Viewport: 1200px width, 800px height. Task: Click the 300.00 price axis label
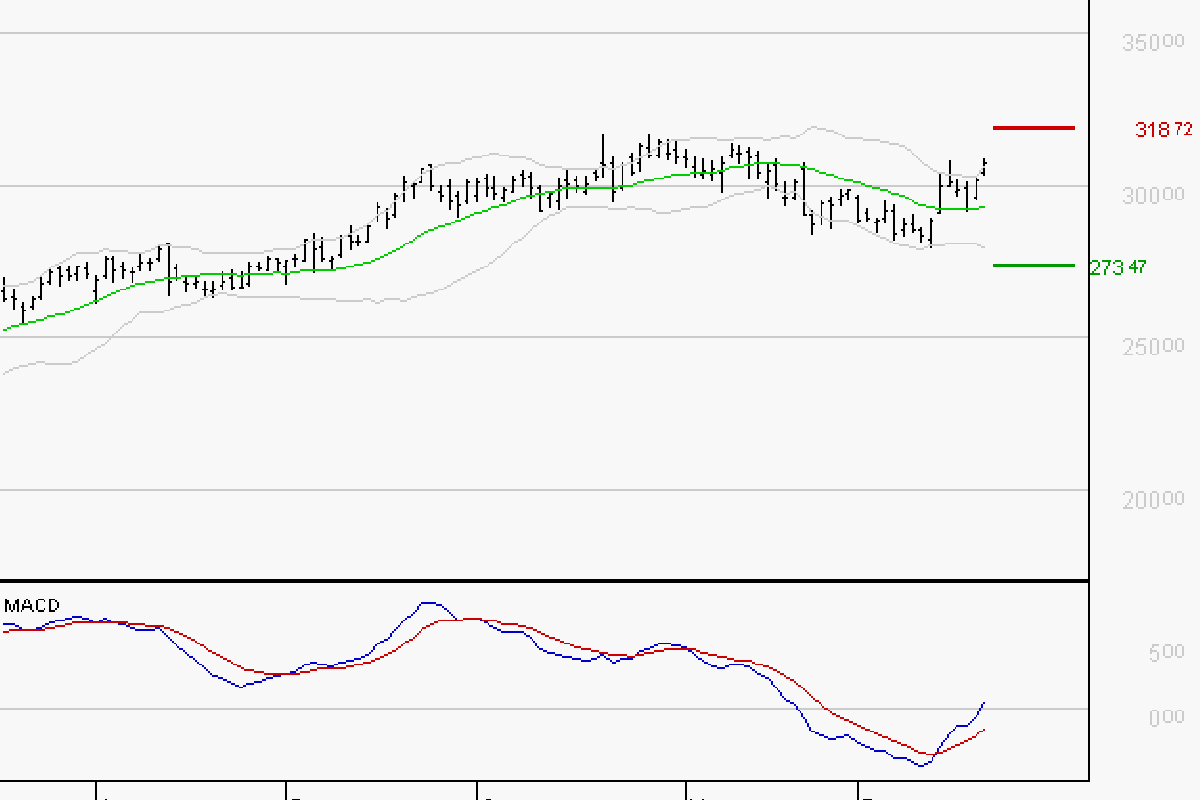click(x=1153, y=195)
